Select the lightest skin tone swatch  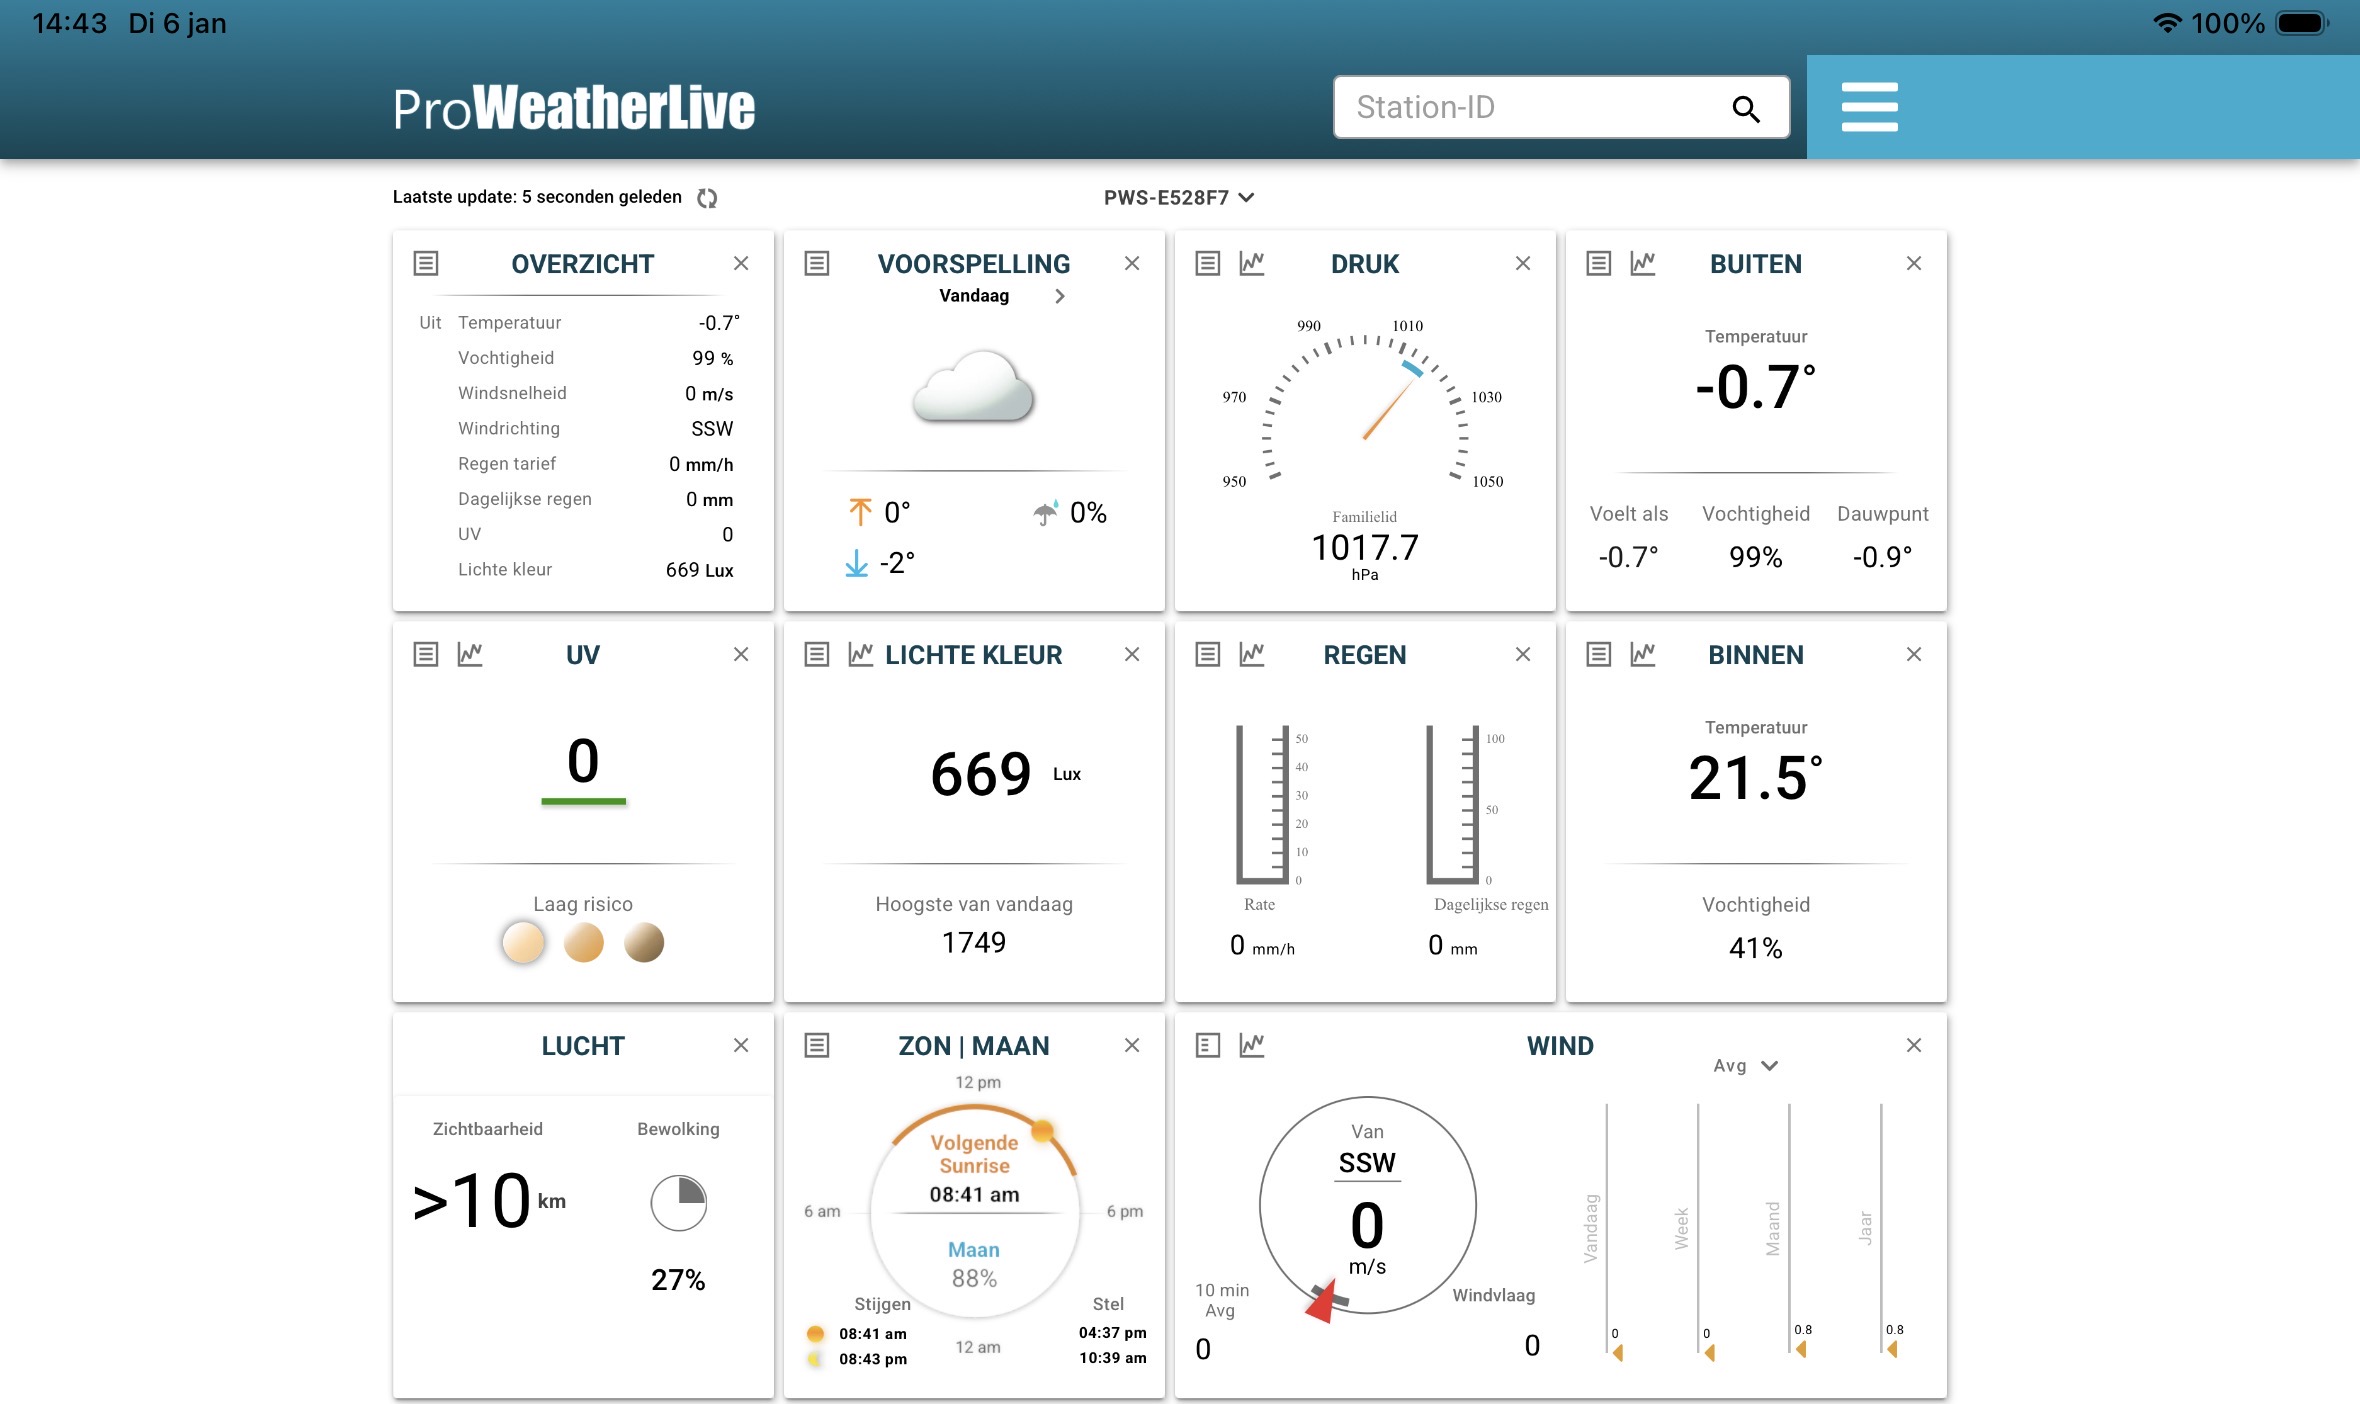pos(523,942)
